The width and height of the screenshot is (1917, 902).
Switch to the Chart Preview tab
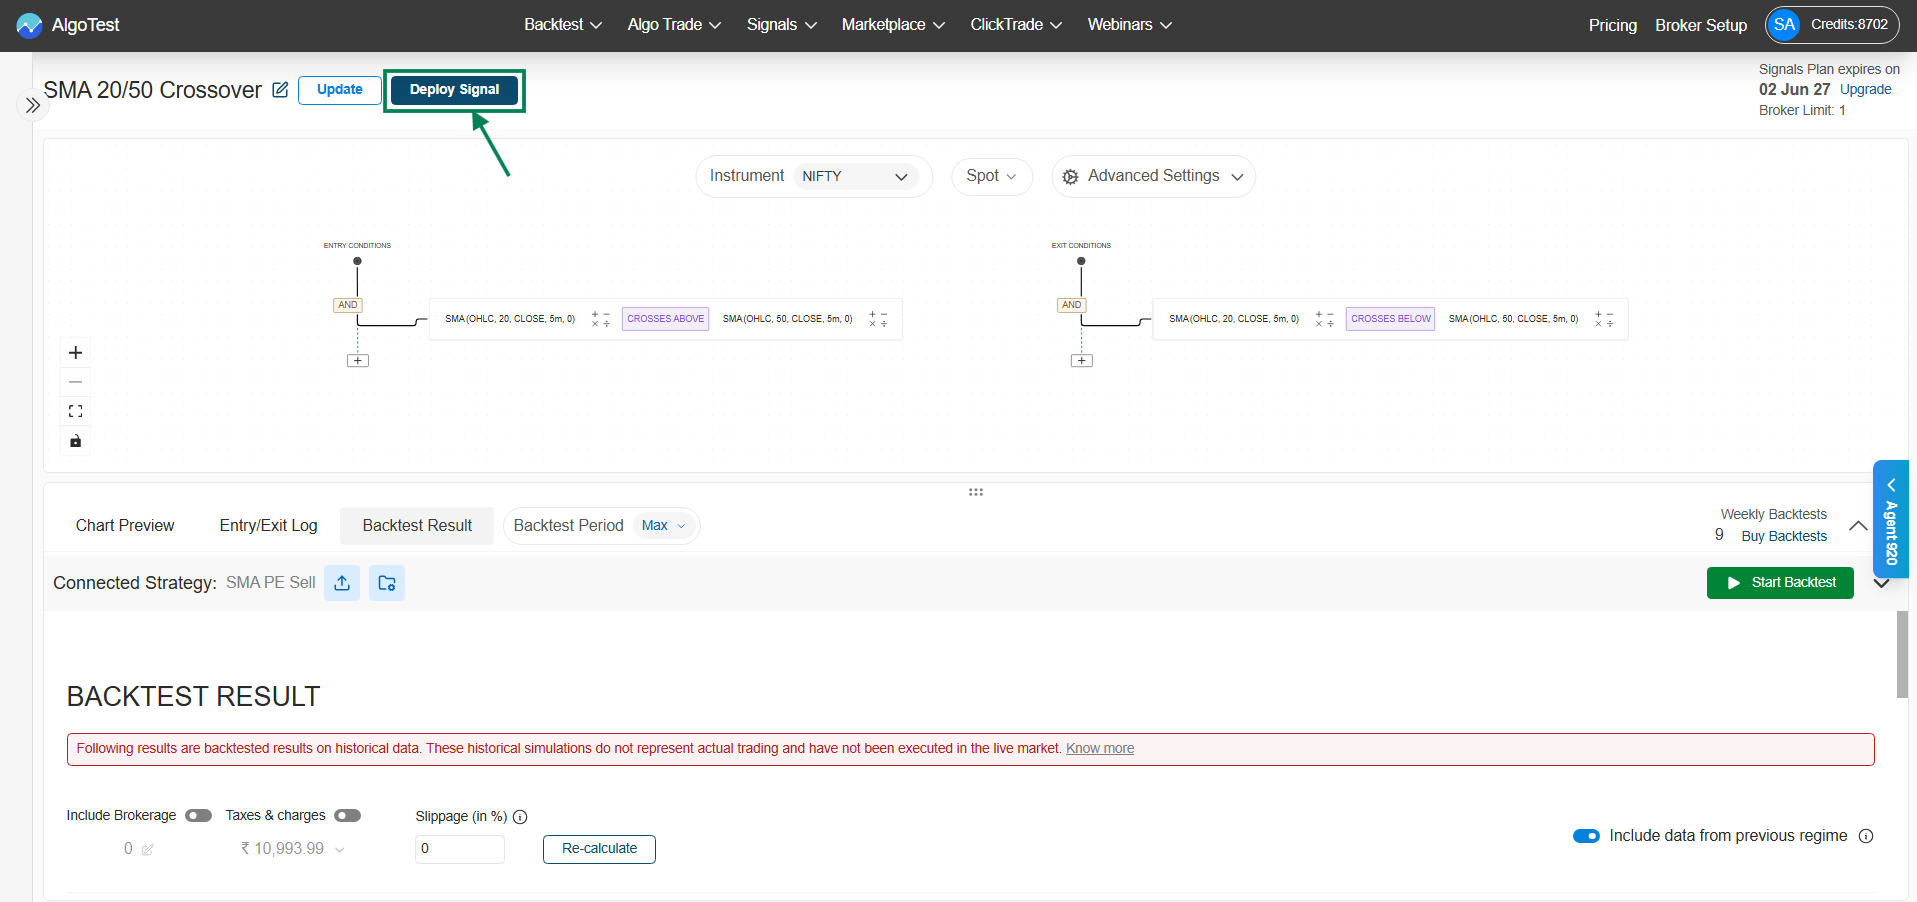tap(125, 526)
